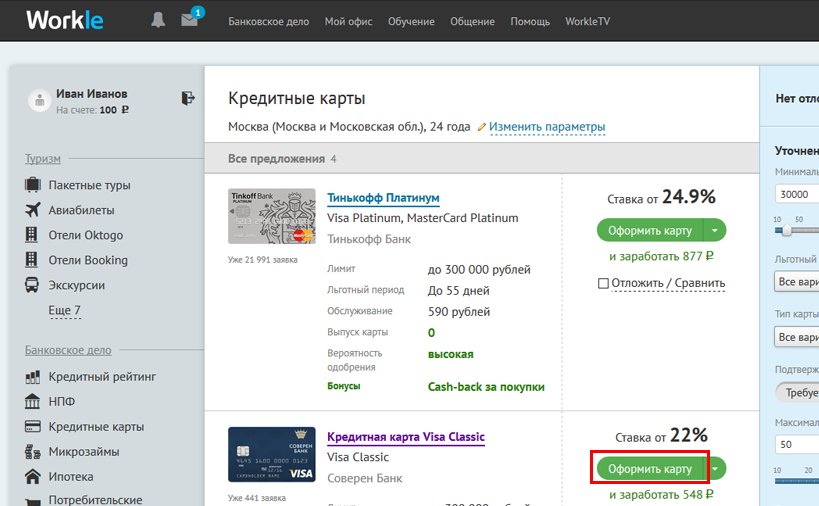The height and width of the screenshot is (506, 819).
Task: Click the Иван Иванов username
Action: click(x=91, y=94)
